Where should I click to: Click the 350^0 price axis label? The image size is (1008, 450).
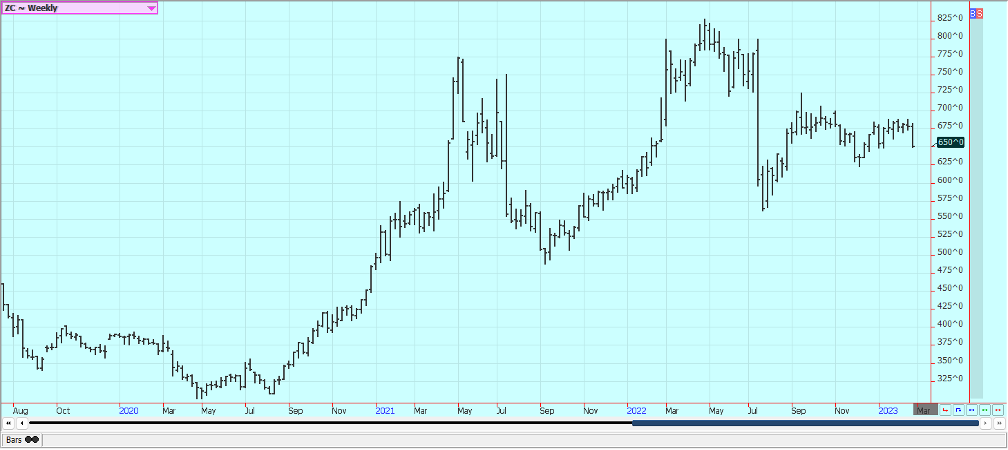(951, 360)
